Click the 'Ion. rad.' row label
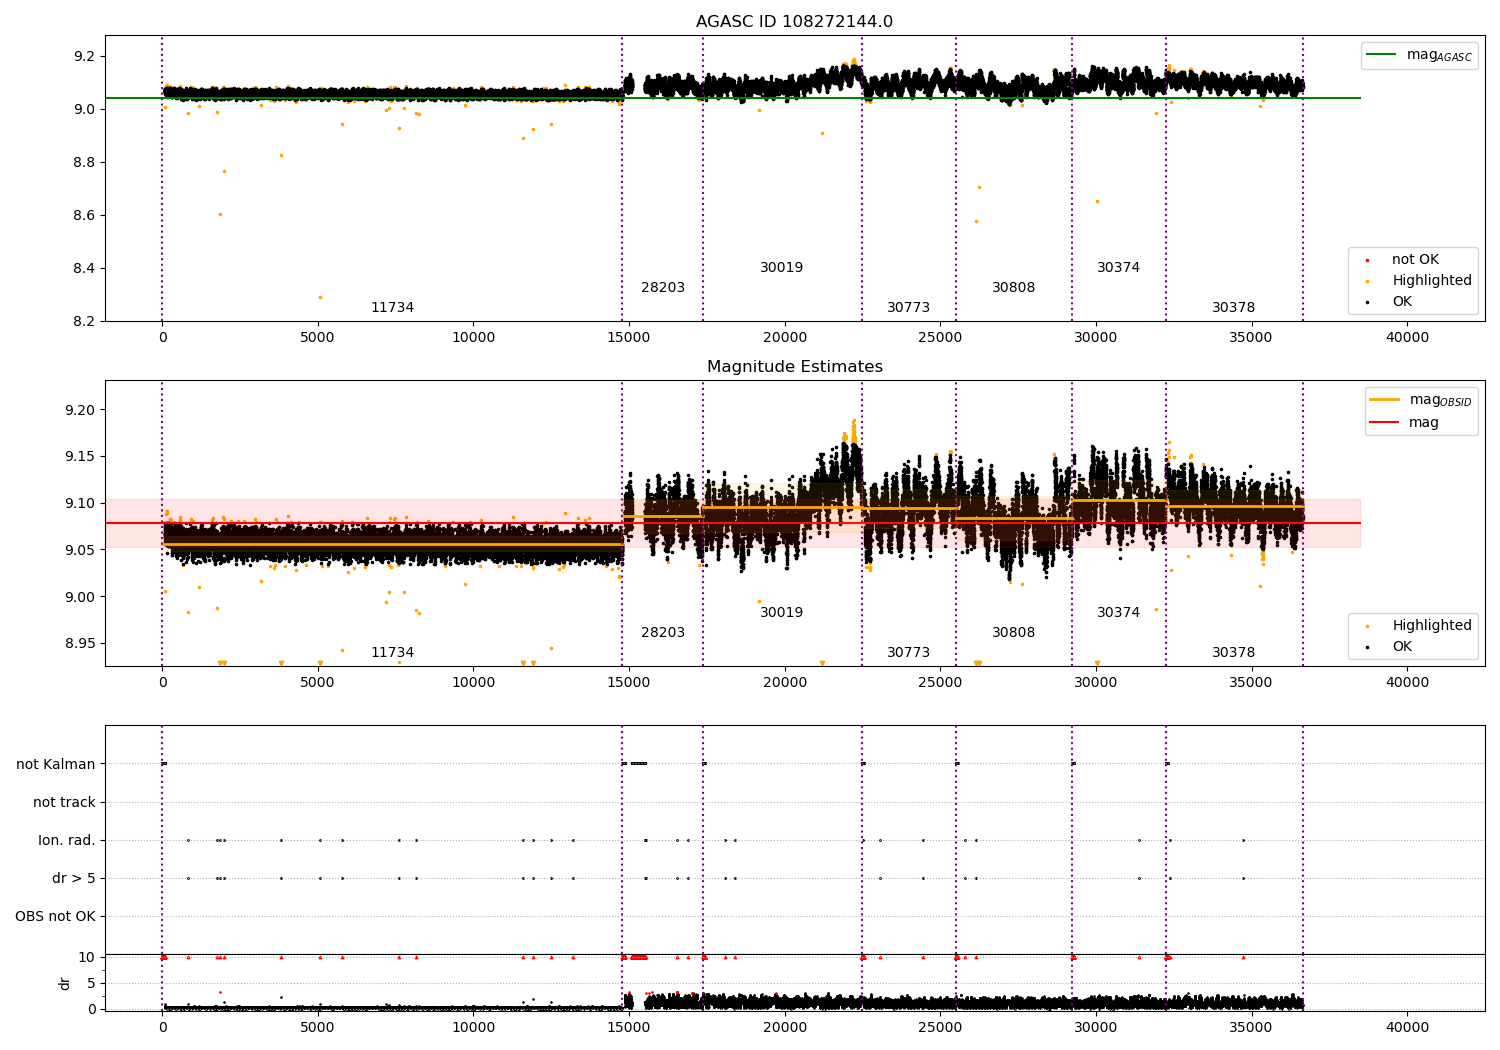Screen dimensions: 1500x1050 click(67, 840)
